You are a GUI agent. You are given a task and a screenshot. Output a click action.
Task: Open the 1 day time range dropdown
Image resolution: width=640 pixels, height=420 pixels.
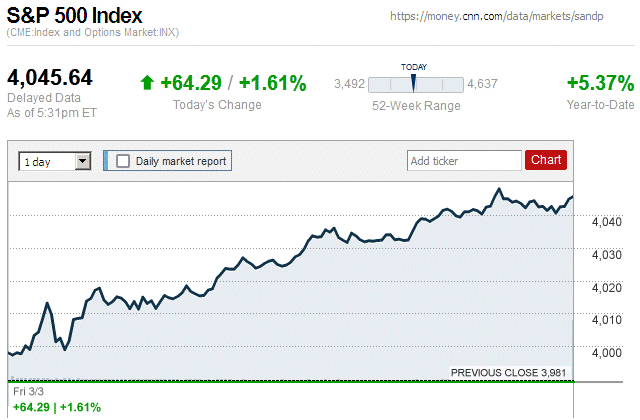tap(55, 160)
